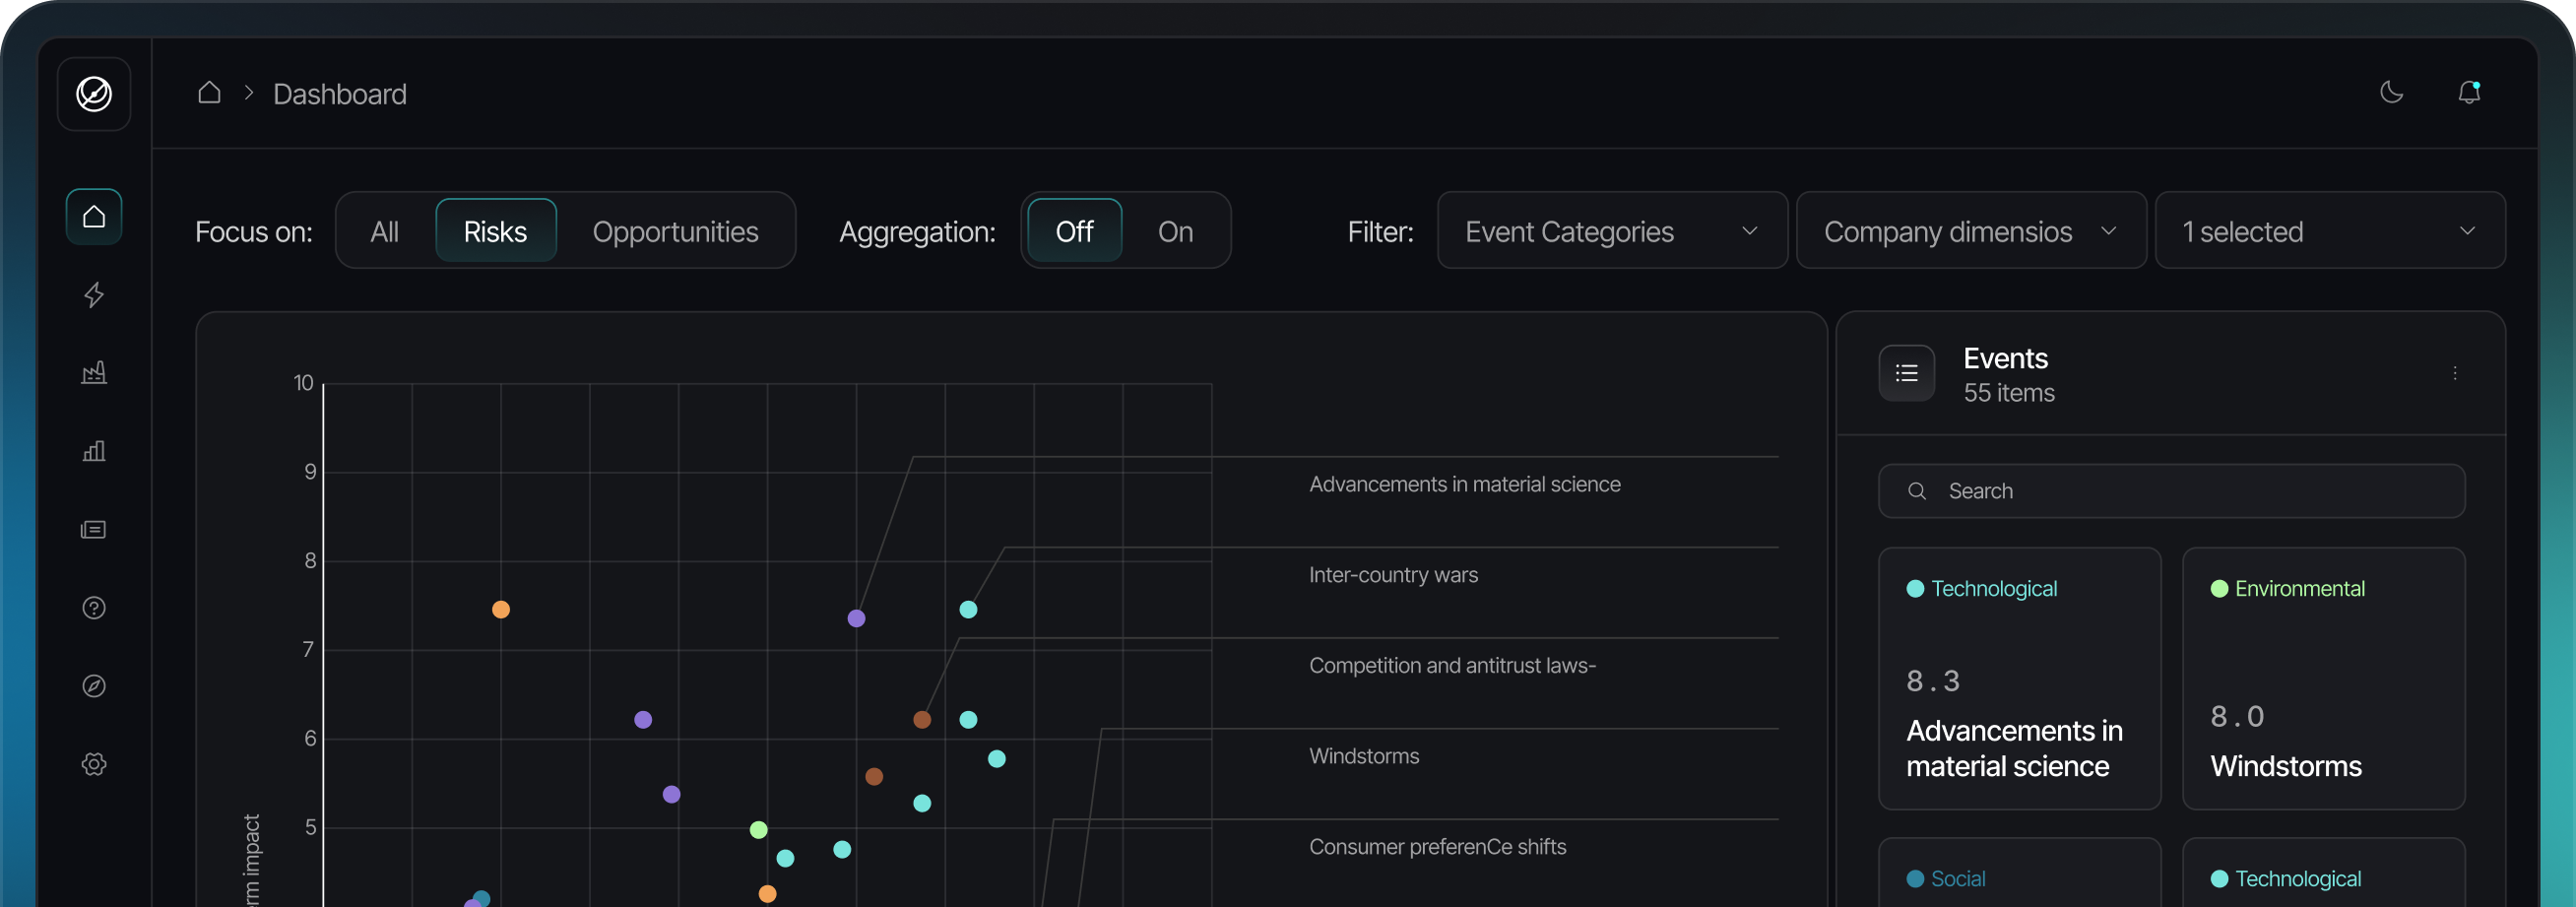Click the home breadcrumb icon
This screenshot has width=2576, height=907.
click(209, 93)
